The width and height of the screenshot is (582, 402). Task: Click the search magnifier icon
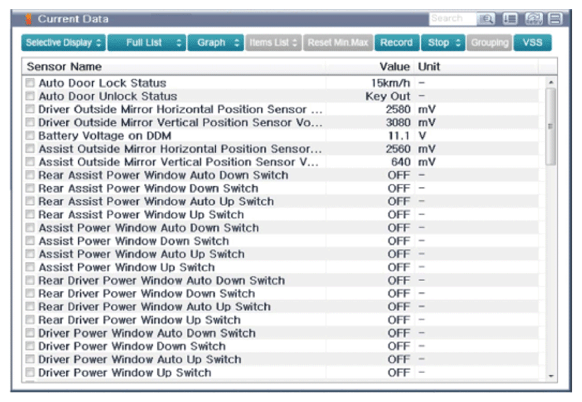(x=486, y=19)
